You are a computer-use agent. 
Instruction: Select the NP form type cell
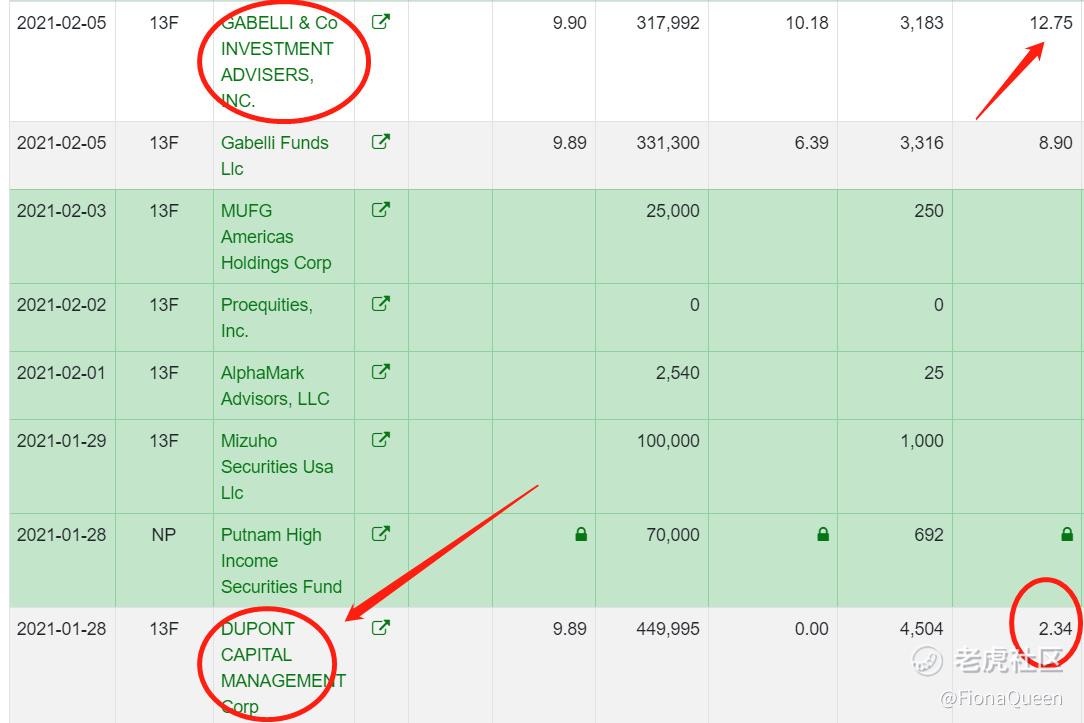(x=164, y=534)
